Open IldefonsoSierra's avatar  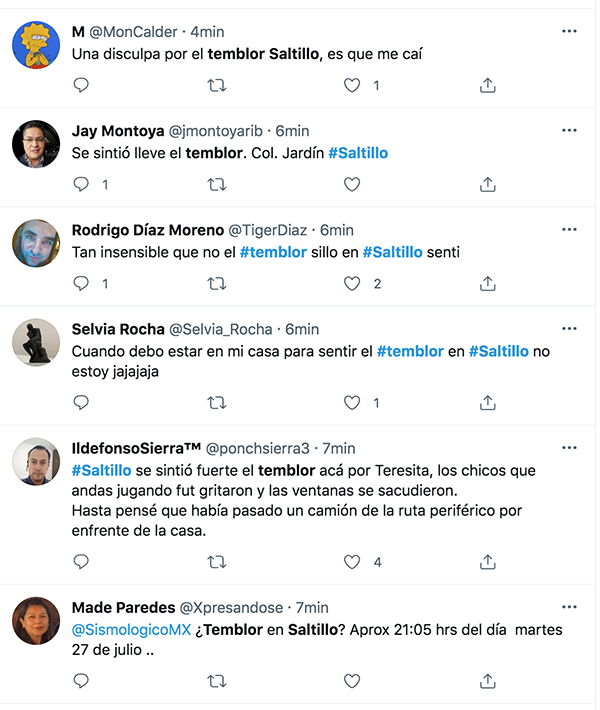pos(36,462)
